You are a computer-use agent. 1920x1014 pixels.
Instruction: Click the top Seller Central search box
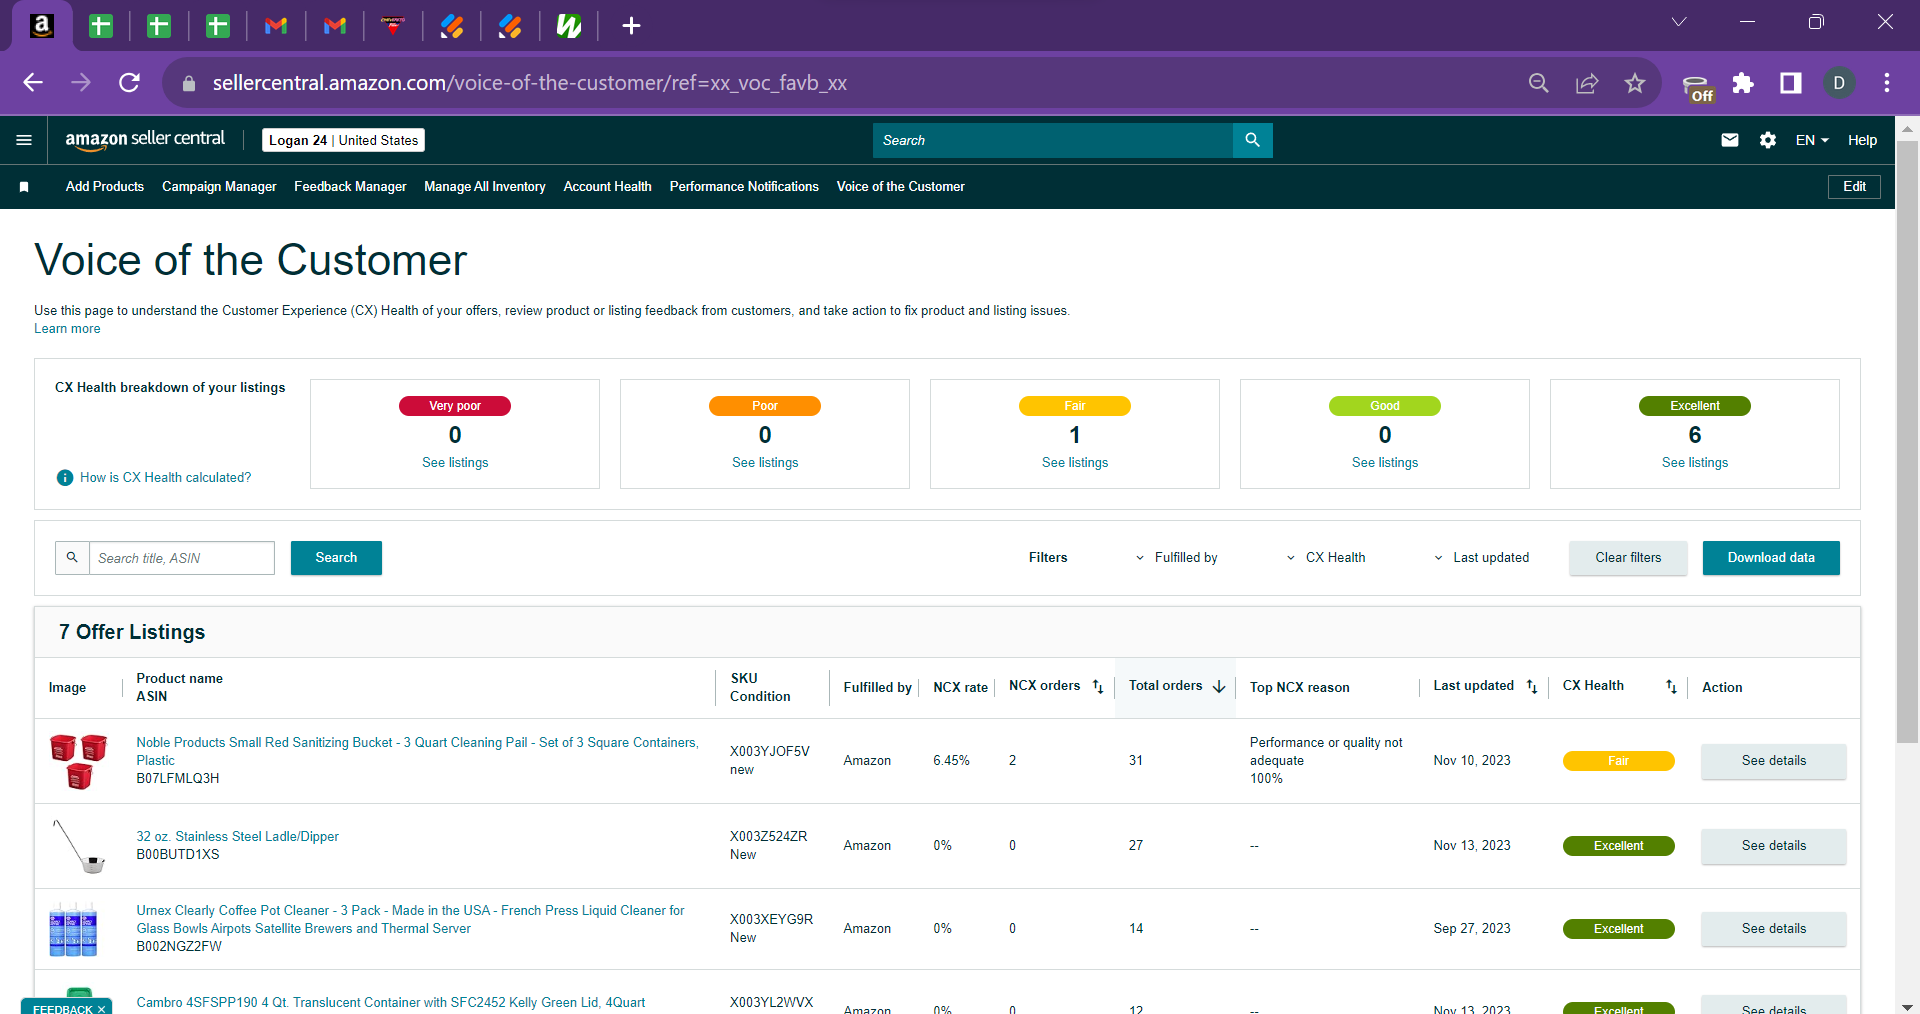(1053, 140)
